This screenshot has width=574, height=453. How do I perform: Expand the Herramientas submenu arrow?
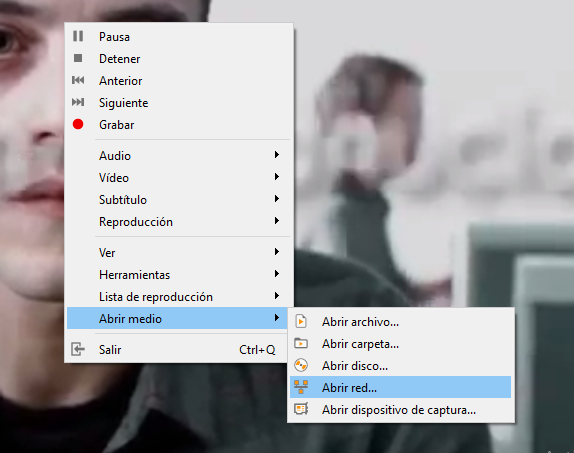click(x=277, y=274)
